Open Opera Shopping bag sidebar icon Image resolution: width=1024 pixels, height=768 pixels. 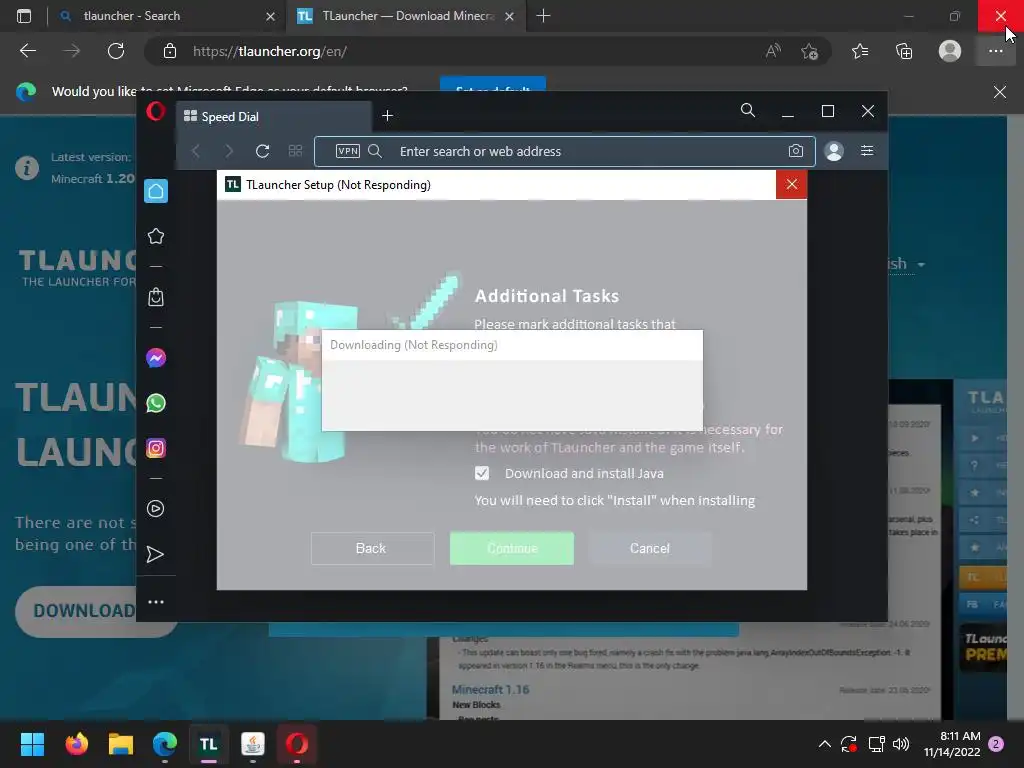155,297
